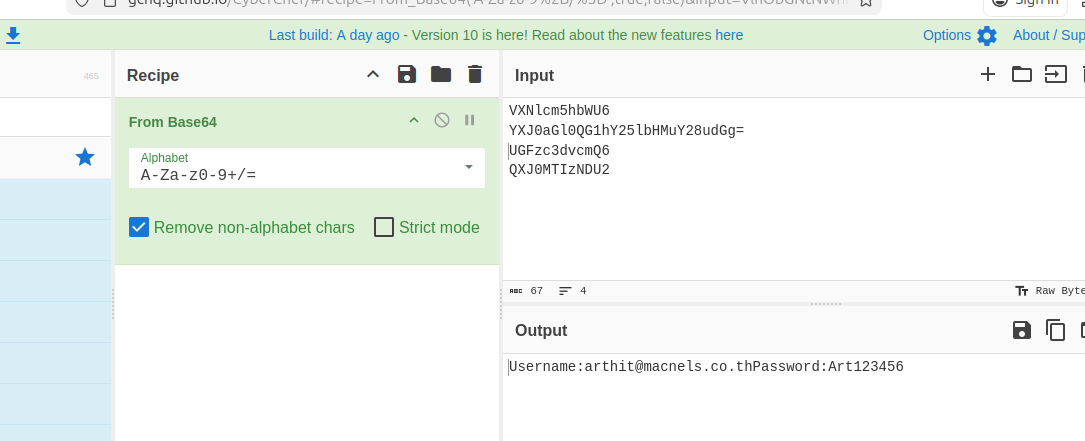1085x441 pixels.
Task: Save the current recipe
Action: coord(407,74)
